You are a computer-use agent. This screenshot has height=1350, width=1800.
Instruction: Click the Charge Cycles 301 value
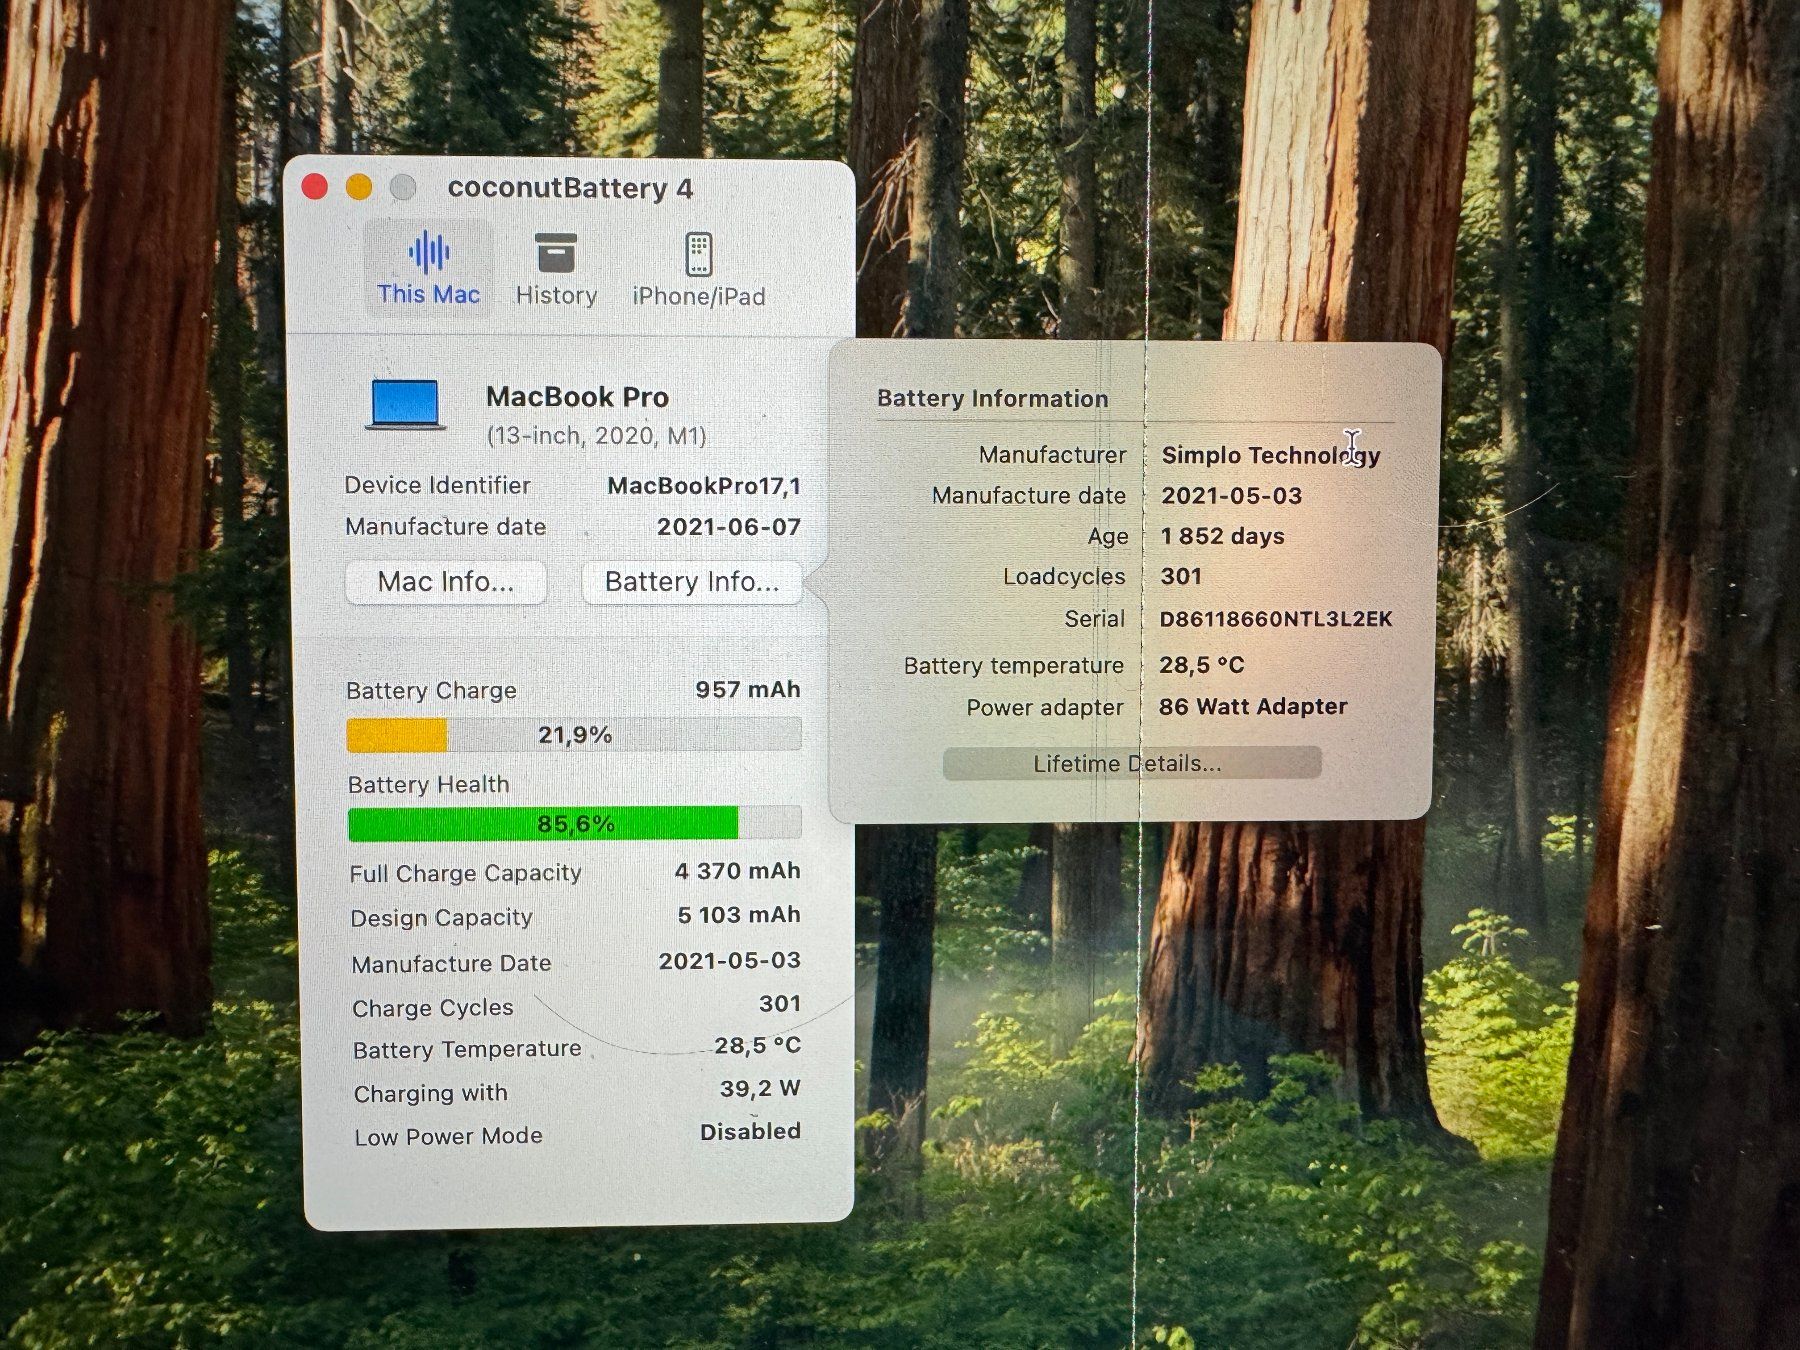tap(780, 1004)
